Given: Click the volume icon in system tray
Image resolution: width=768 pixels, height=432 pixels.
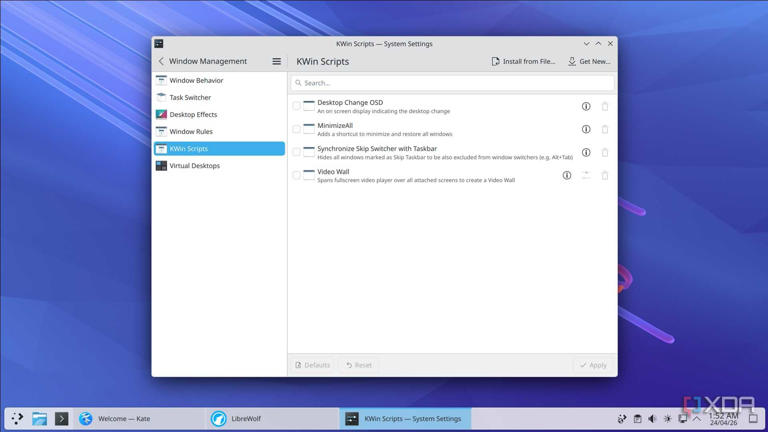Looking at the screenshot, I should (x=652, y=419).
